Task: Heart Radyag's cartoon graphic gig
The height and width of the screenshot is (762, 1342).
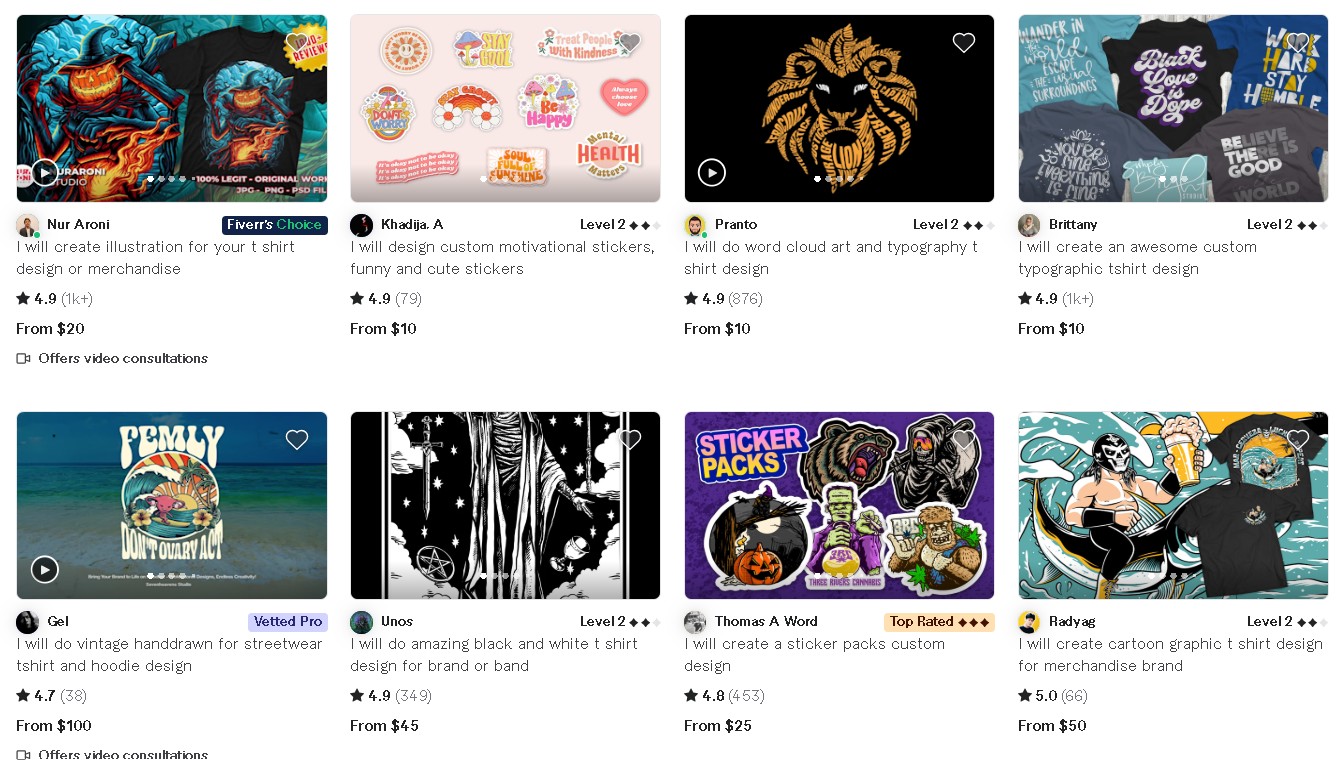Action: (1298, 440)
